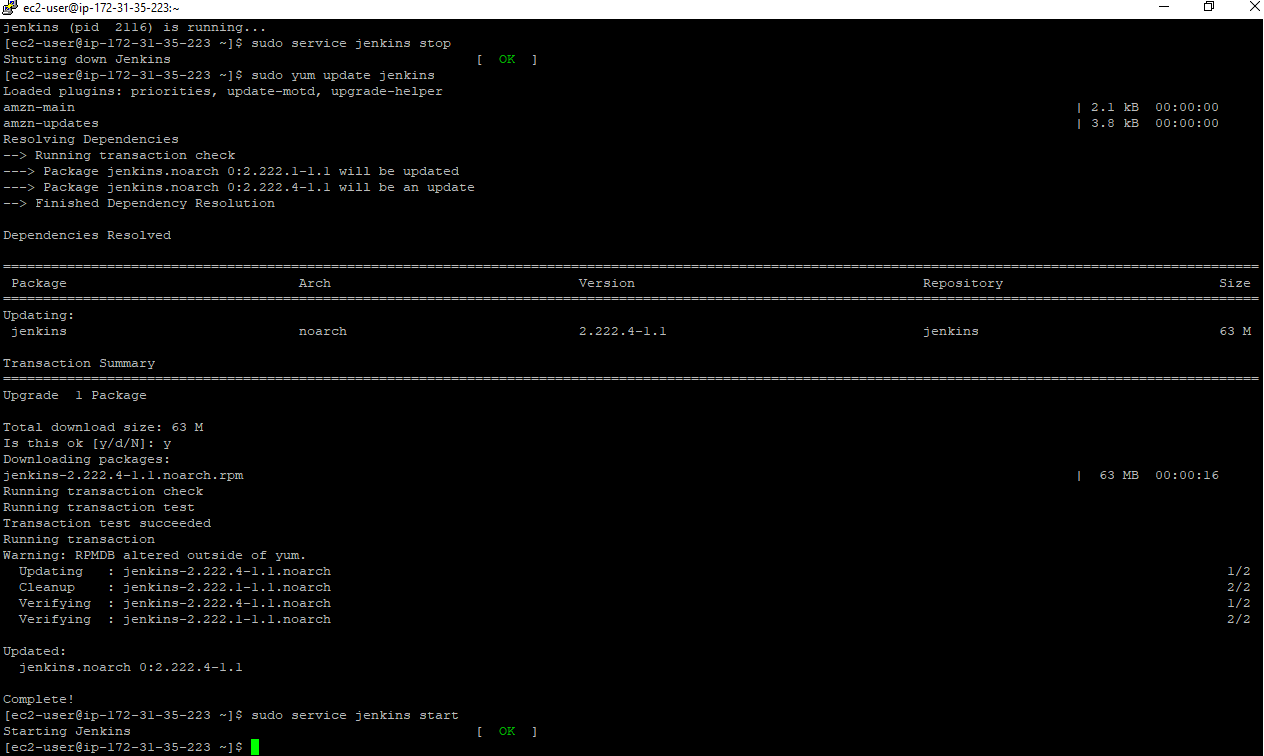The image size is (1264, 756).
Task: Click the noarch value in the table row
Action: (323, 332)
